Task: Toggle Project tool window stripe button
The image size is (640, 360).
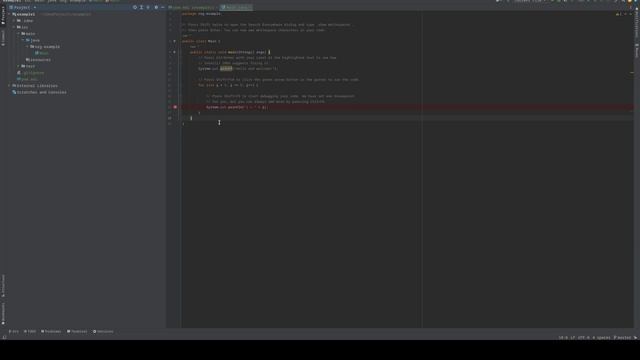Action: pyautogui.click(x=3, y=16)
